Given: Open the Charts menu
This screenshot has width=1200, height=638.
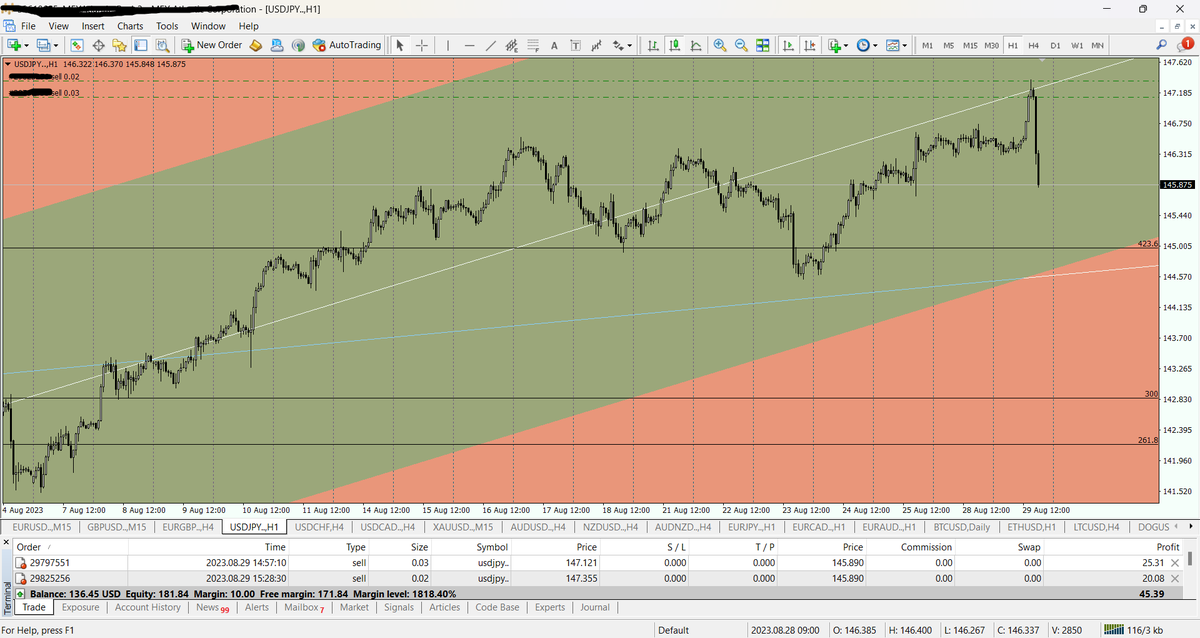Looking at the screenshot, I should click(x=130, y=26).
